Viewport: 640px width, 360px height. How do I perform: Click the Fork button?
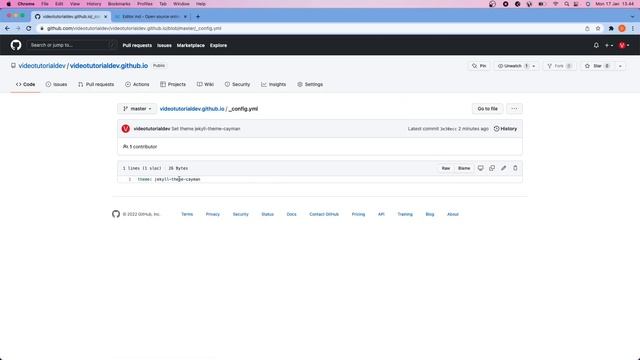[560, 66]
